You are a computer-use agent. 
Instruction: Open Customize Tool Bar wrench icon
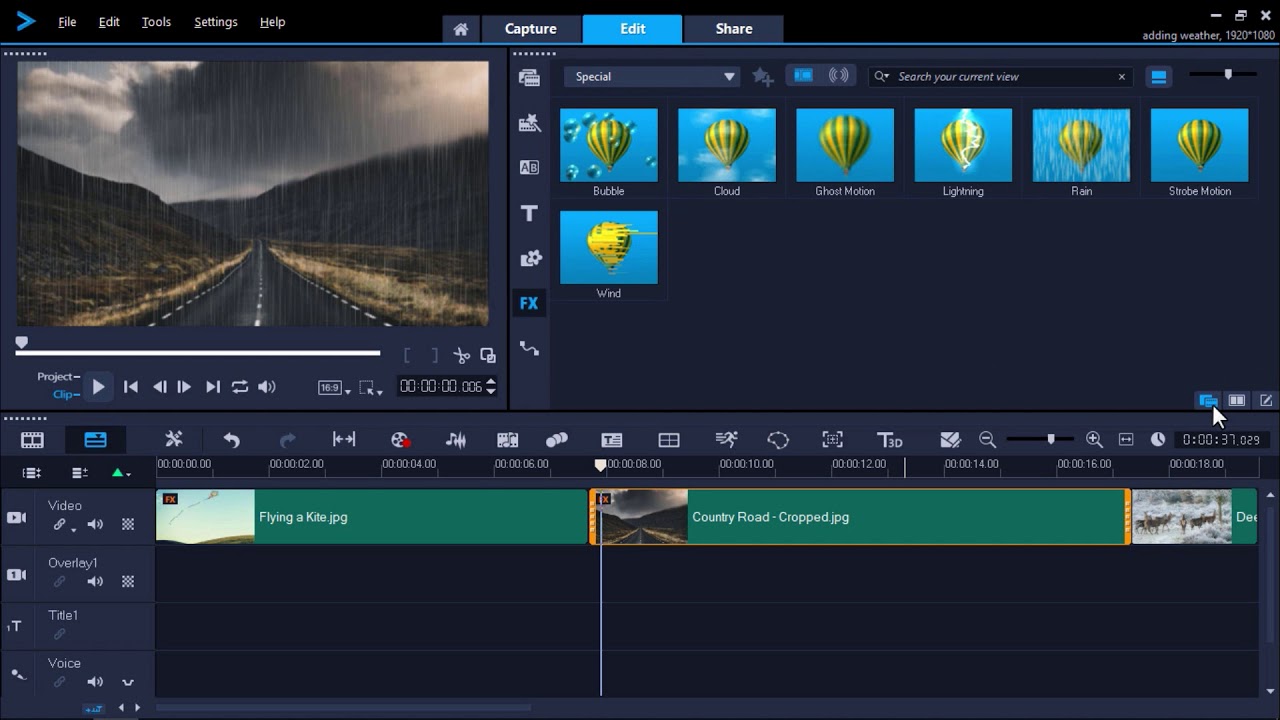(x=174, y=440)
